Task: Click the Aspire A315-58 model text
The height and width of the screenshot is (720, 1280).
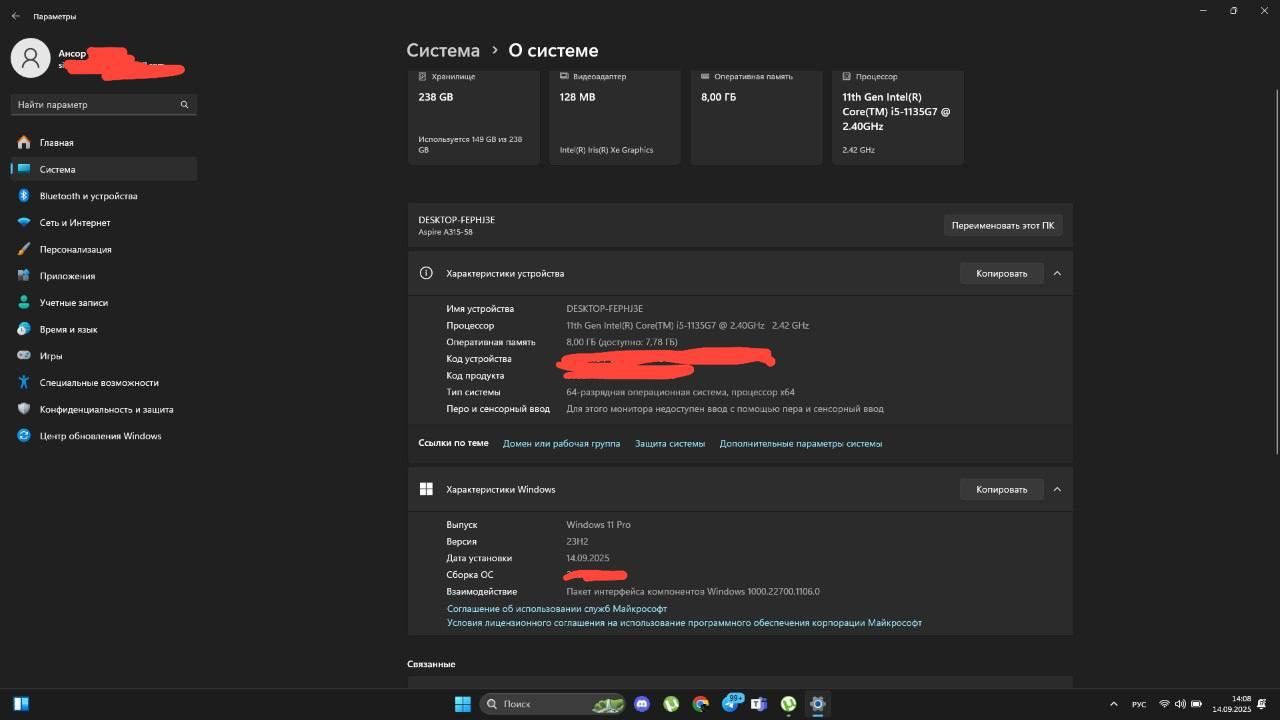Action: point(445,232)
